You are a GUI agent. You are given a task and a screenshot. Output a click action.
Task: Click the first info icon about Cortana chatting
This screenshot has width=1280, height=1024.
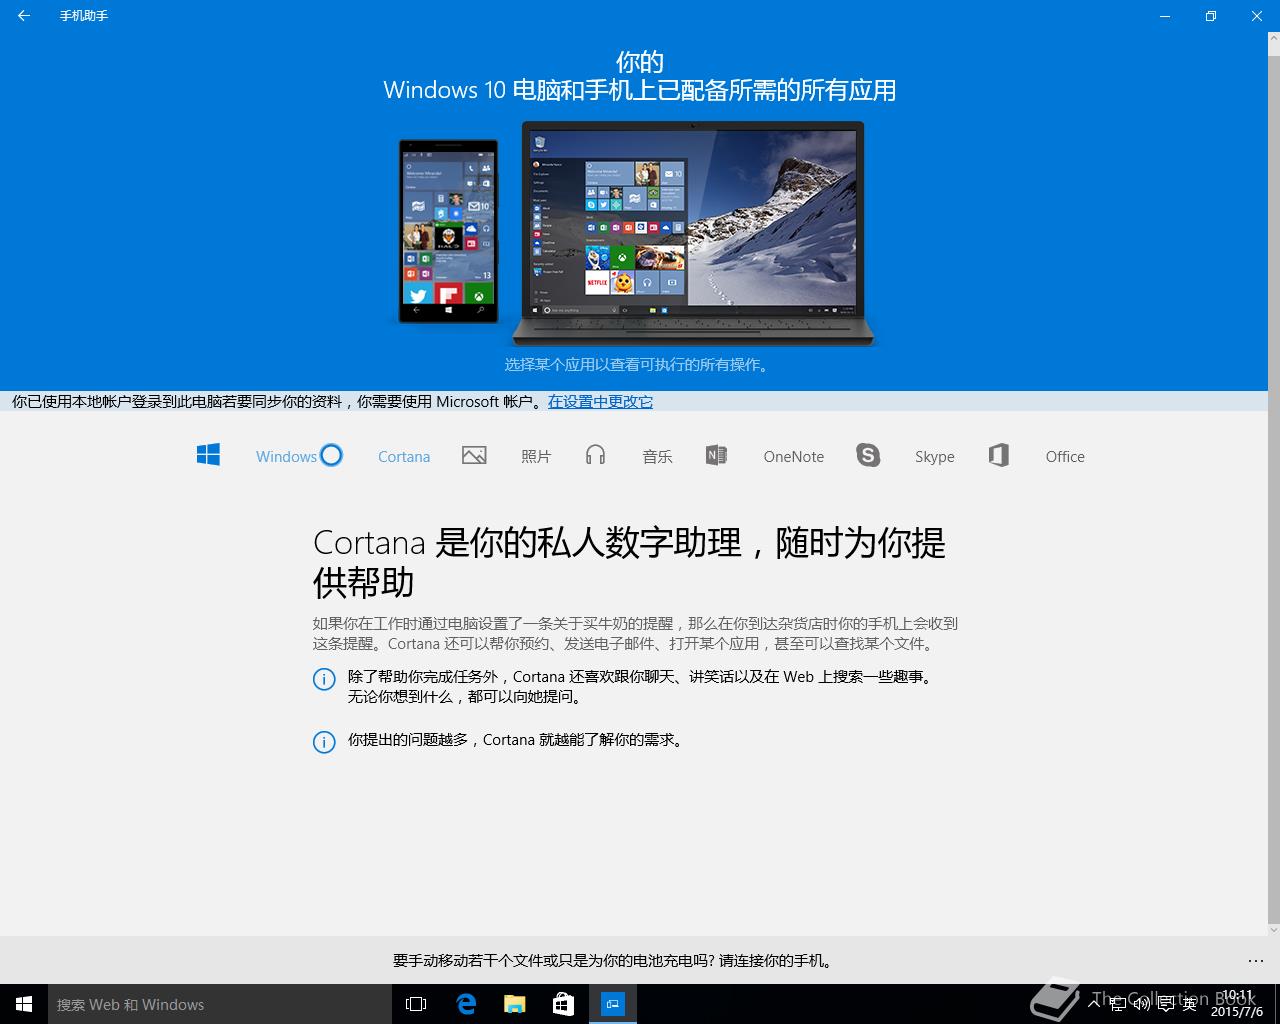tap(324, 679)
